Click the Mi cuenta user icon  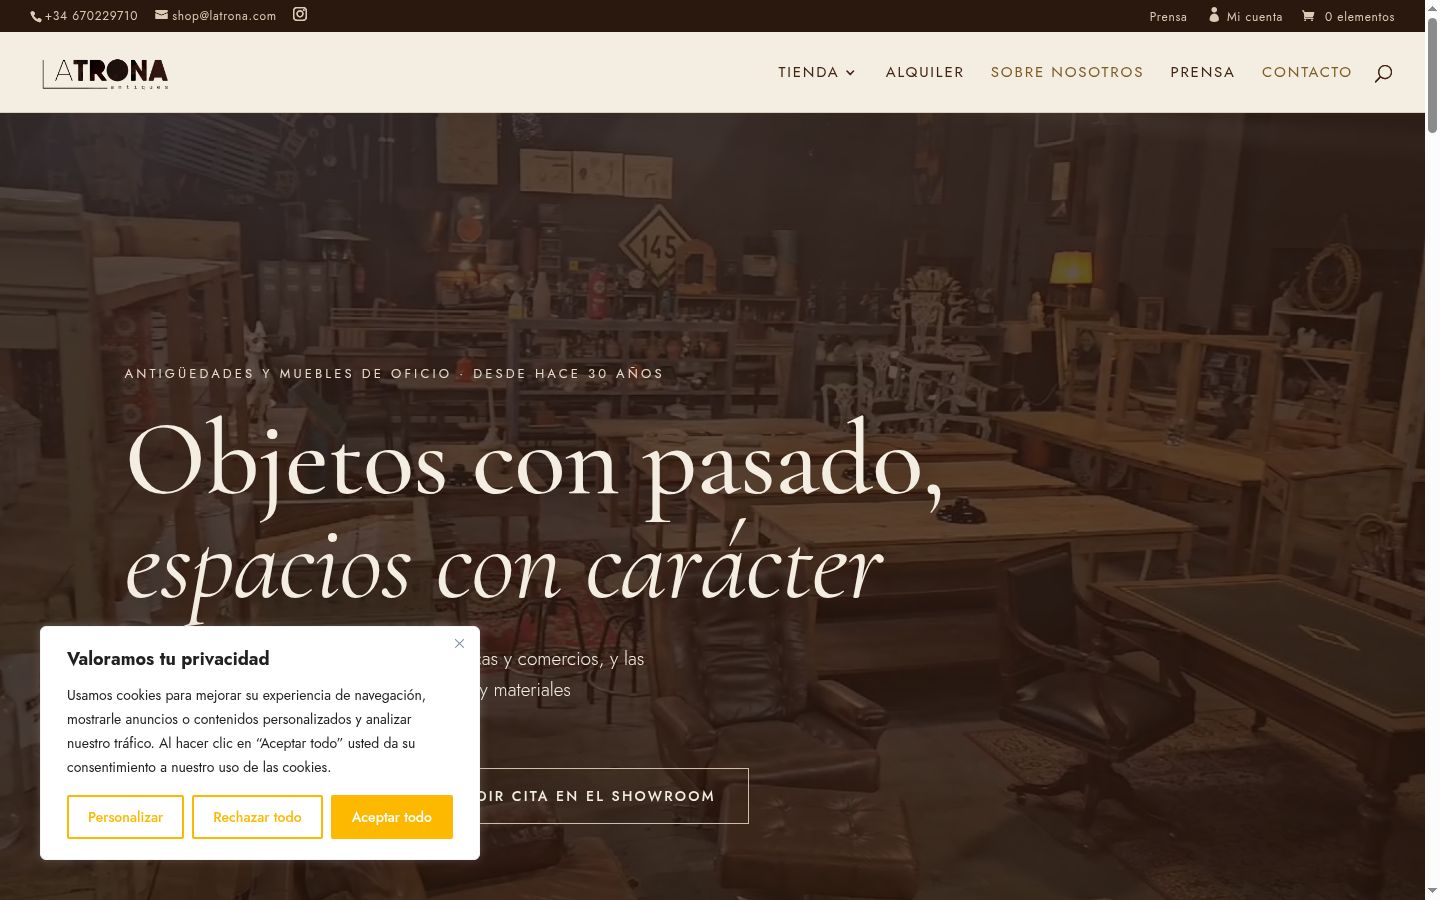coord(1214,15)
